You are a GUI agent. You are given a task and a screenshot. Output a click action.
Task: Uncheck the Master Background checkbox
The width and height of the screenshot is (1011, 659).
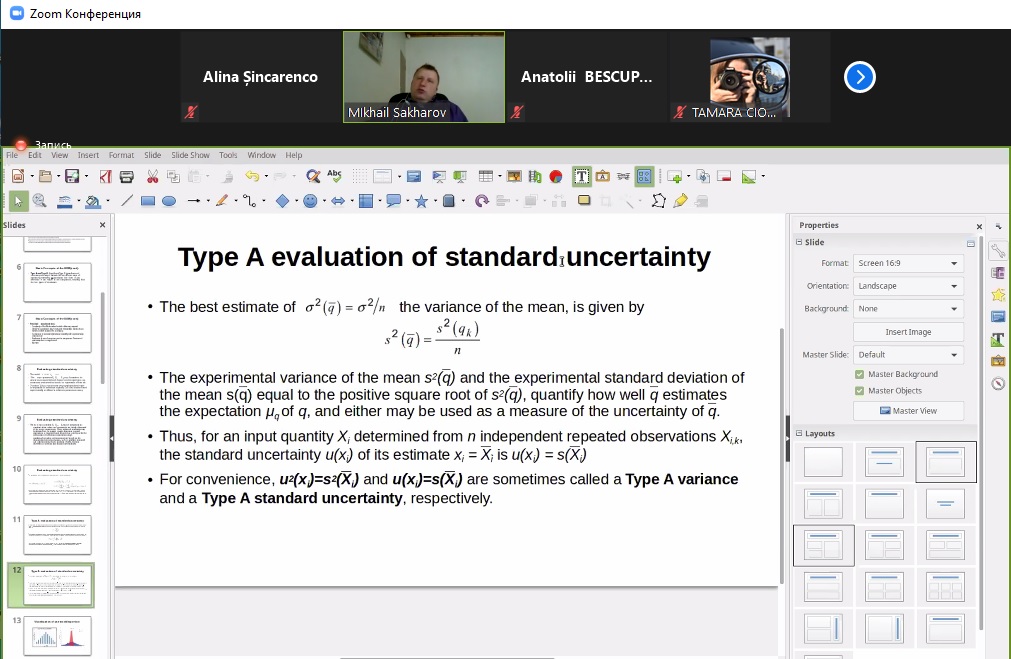(859, 375)
